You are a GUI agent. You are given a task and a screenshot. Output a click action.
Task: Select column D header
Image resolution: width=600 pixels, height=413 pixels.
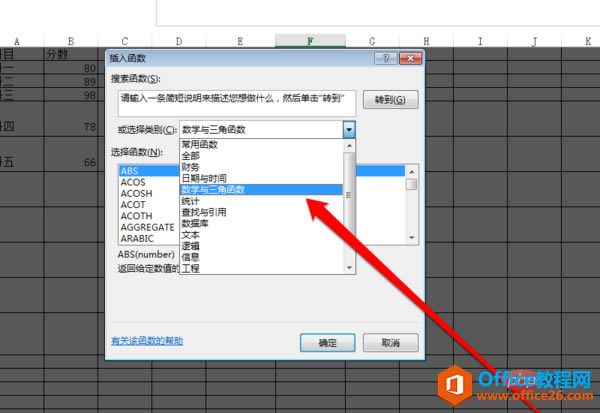[179, 41]
